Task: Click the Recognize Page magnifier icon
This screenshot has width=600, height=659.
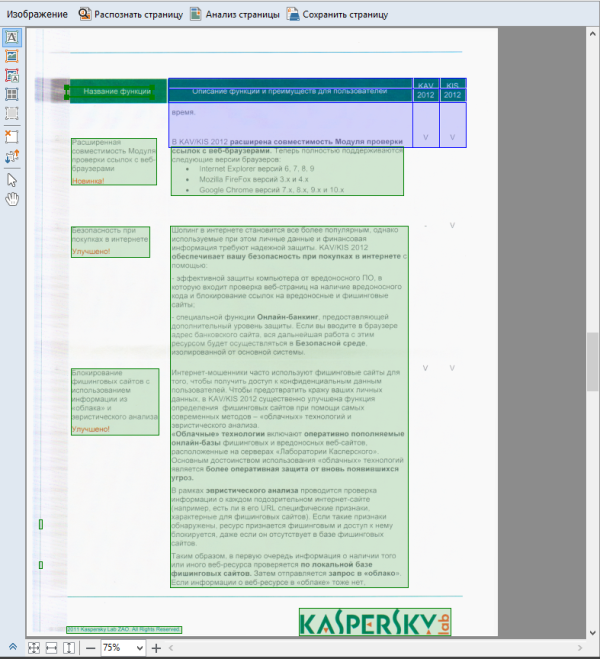Action: coord(85,14)
